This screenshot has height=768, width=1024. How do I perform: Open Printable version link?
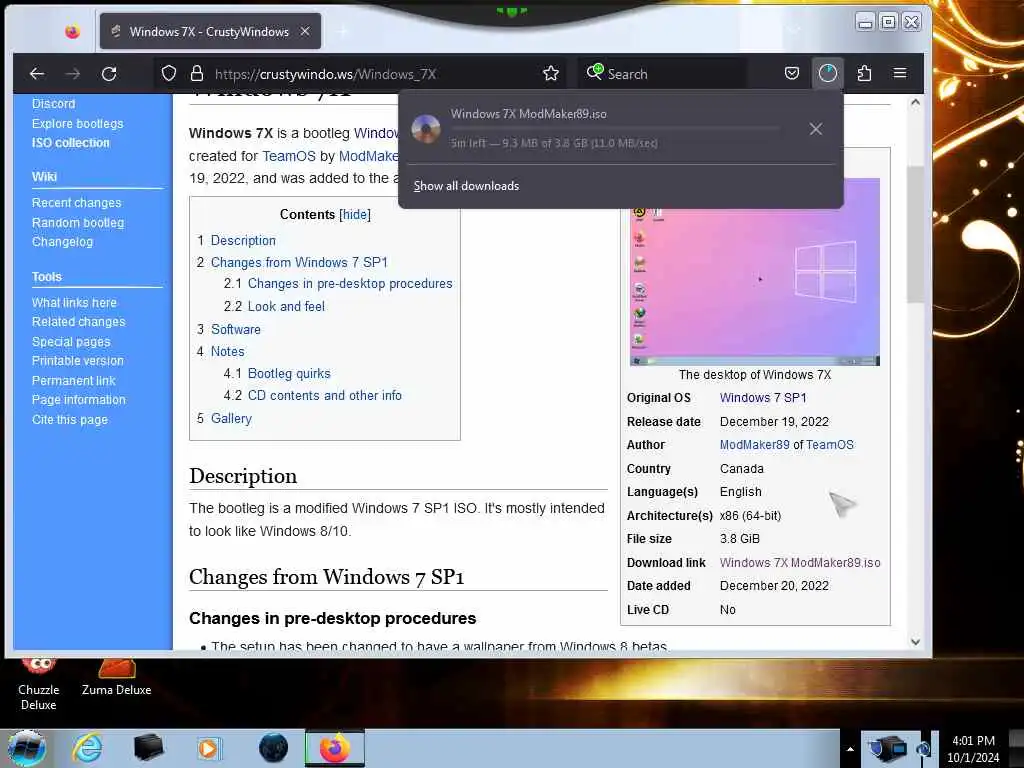[78, 360]
